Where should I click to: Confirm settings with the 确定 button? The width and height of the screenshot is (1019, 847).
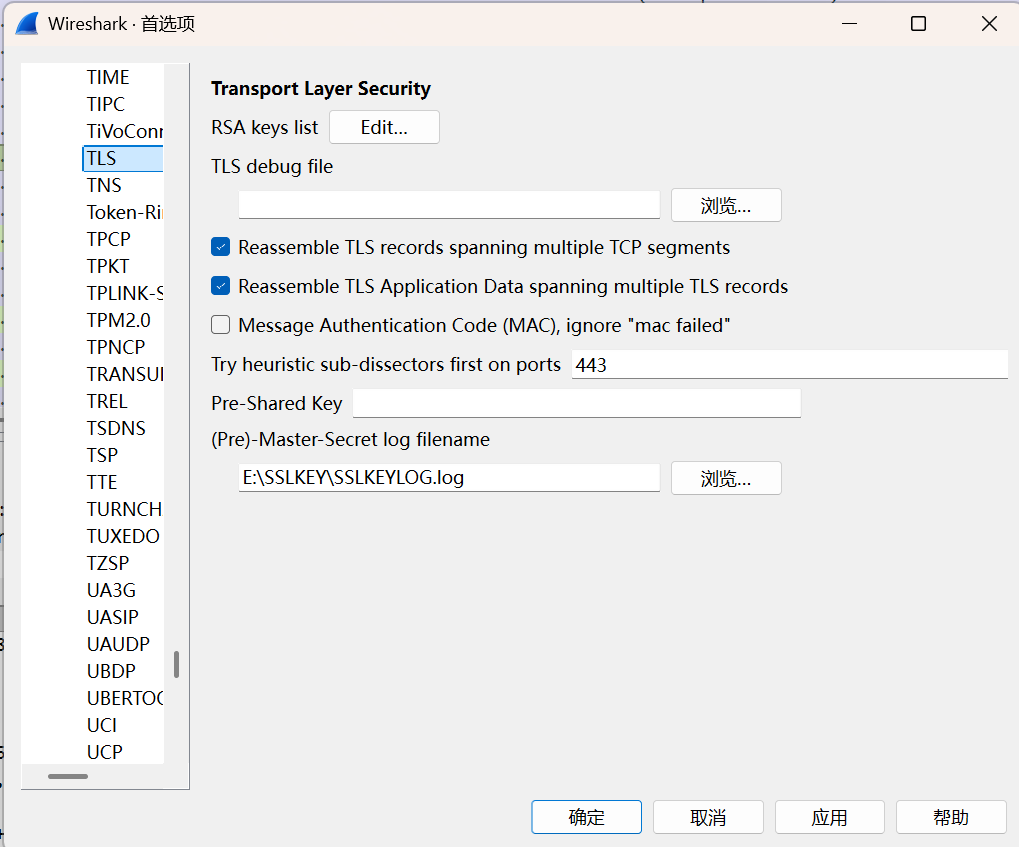pos(586,817)
